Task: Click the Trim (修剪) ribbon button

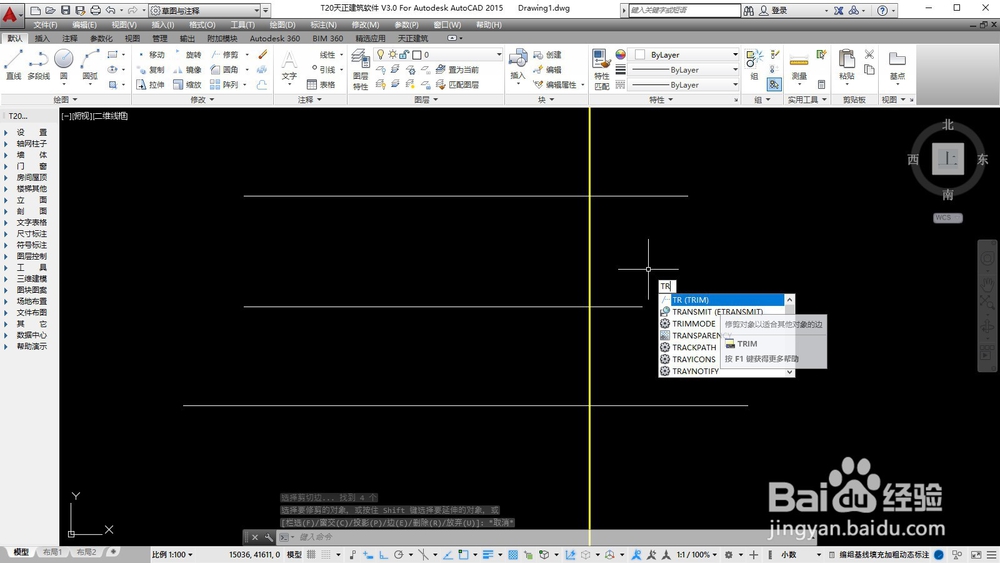Action: pyautogui.click(x=224, y=55)
